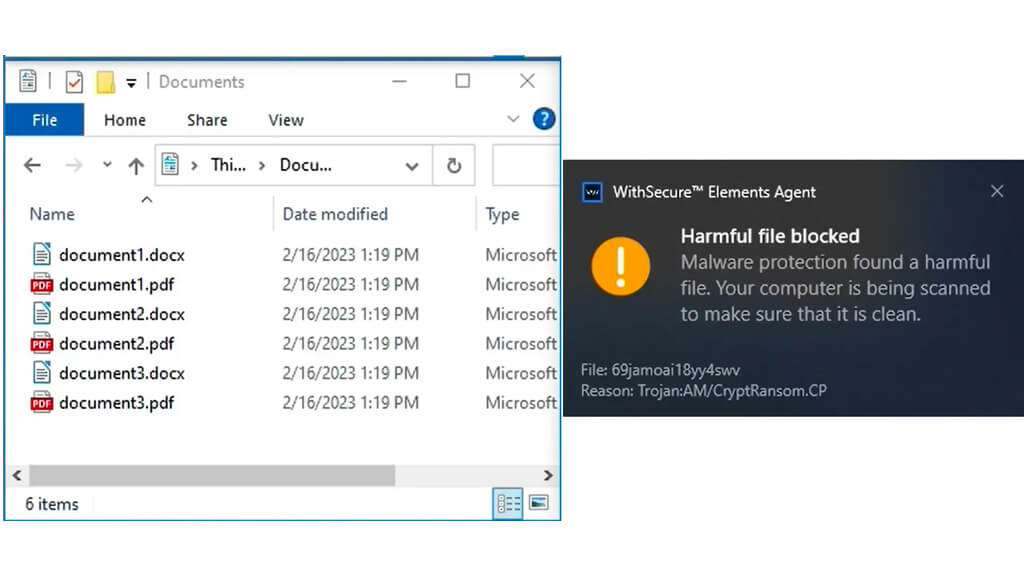Maximize the Documents window
The height and width of the screenshot is (576, 1024).
(x=462, y=81)
